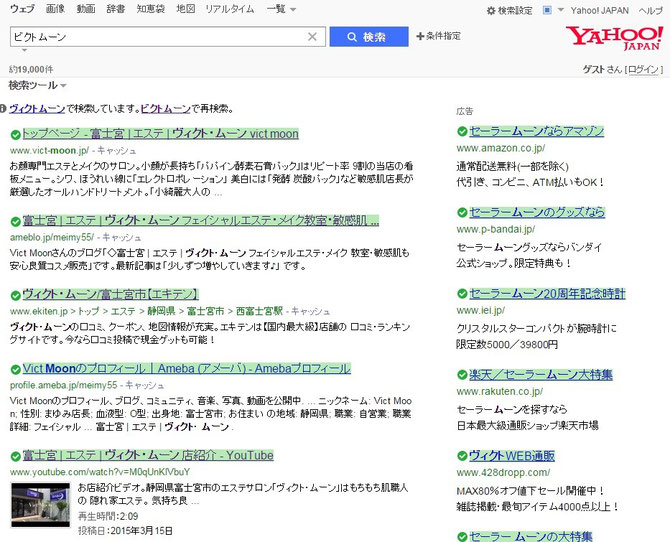Image resolution: width=670 pixels, height=542 pixels.
Task: Click green check icon beside 20周年記念時計 ad
Action: 462,294
